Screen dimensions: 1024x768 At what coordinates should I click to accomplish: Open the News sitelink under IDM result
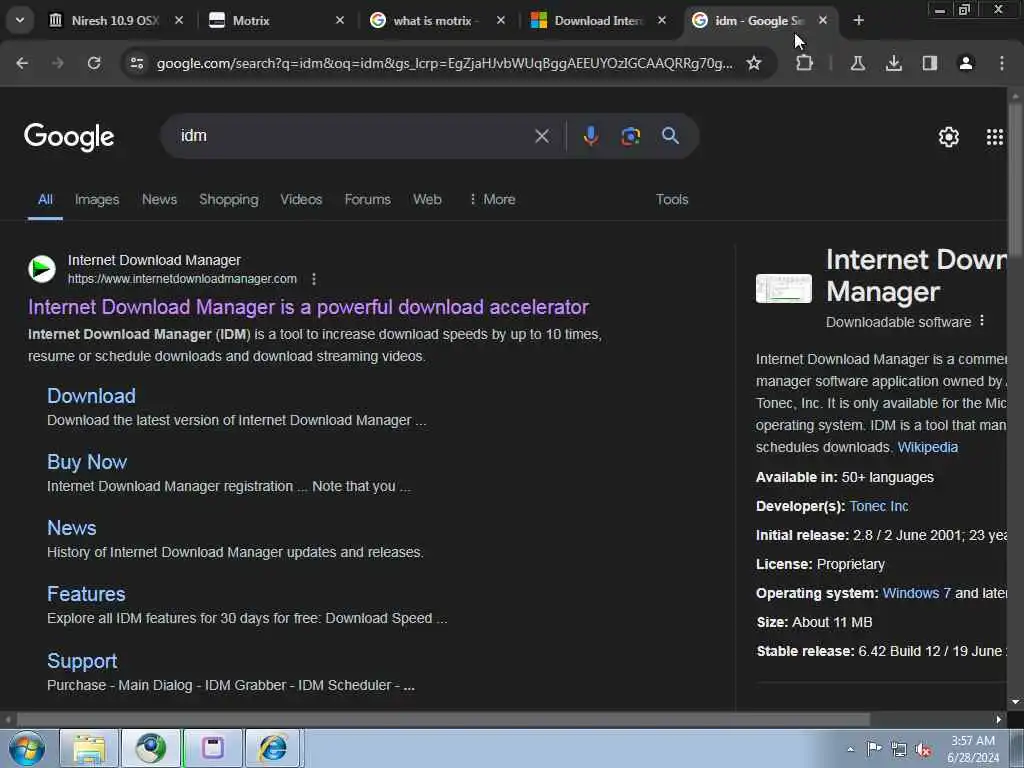click(72, 528)
